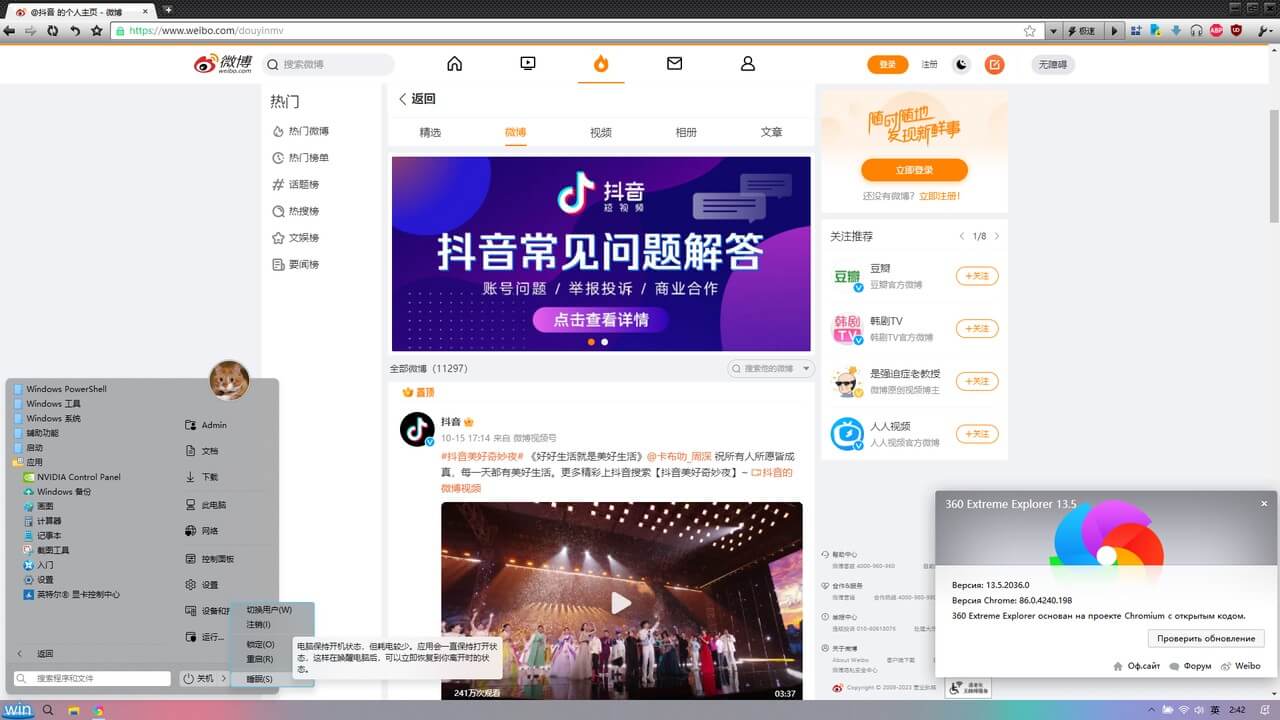Open the messages envelope icon
Viewport: 1280px width, 720px height.
674,63
